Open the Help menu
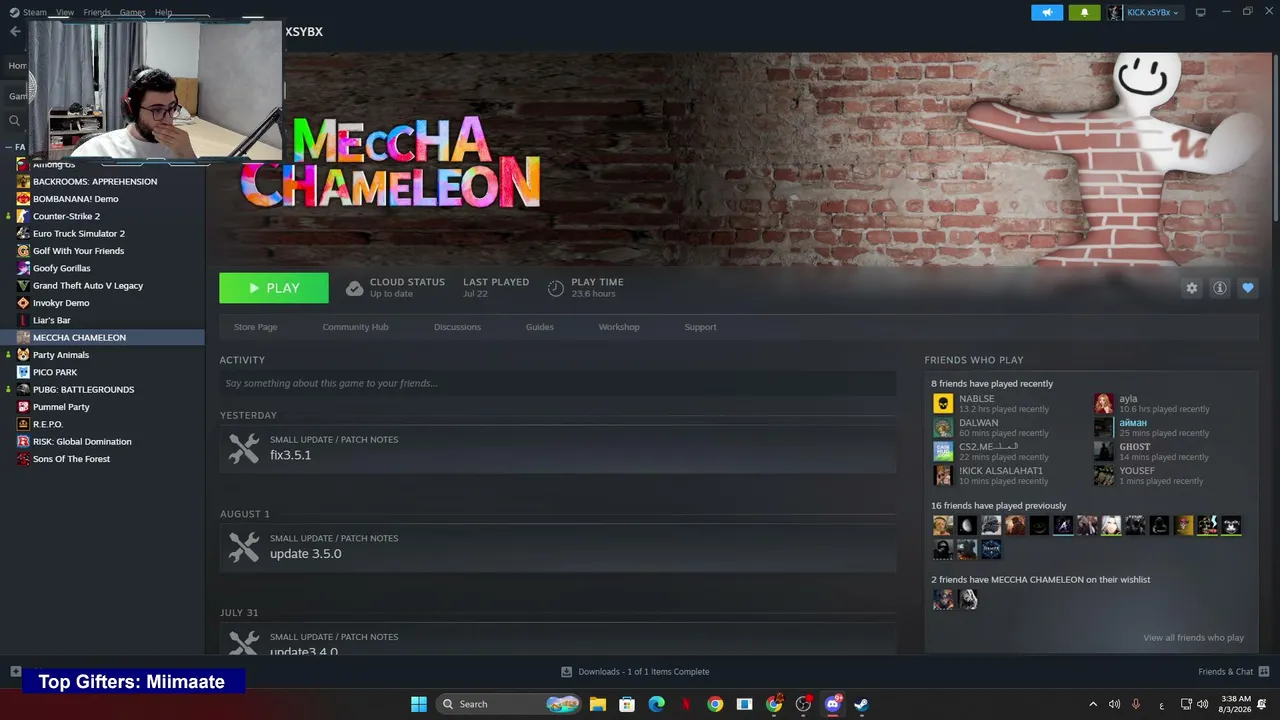The height and width of the screenshot is (720, 1280). pos(163,12)
